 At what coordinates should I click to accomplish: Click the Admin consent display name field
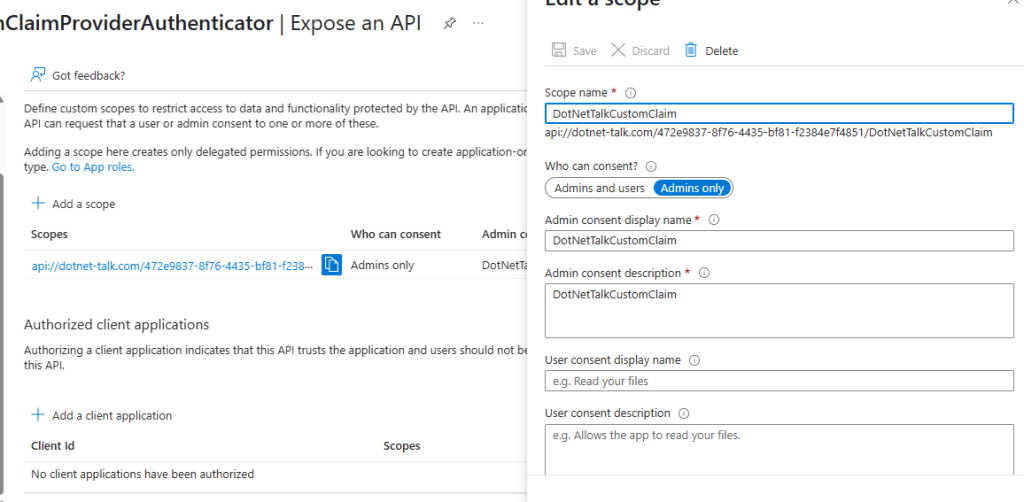click(779, 240)
